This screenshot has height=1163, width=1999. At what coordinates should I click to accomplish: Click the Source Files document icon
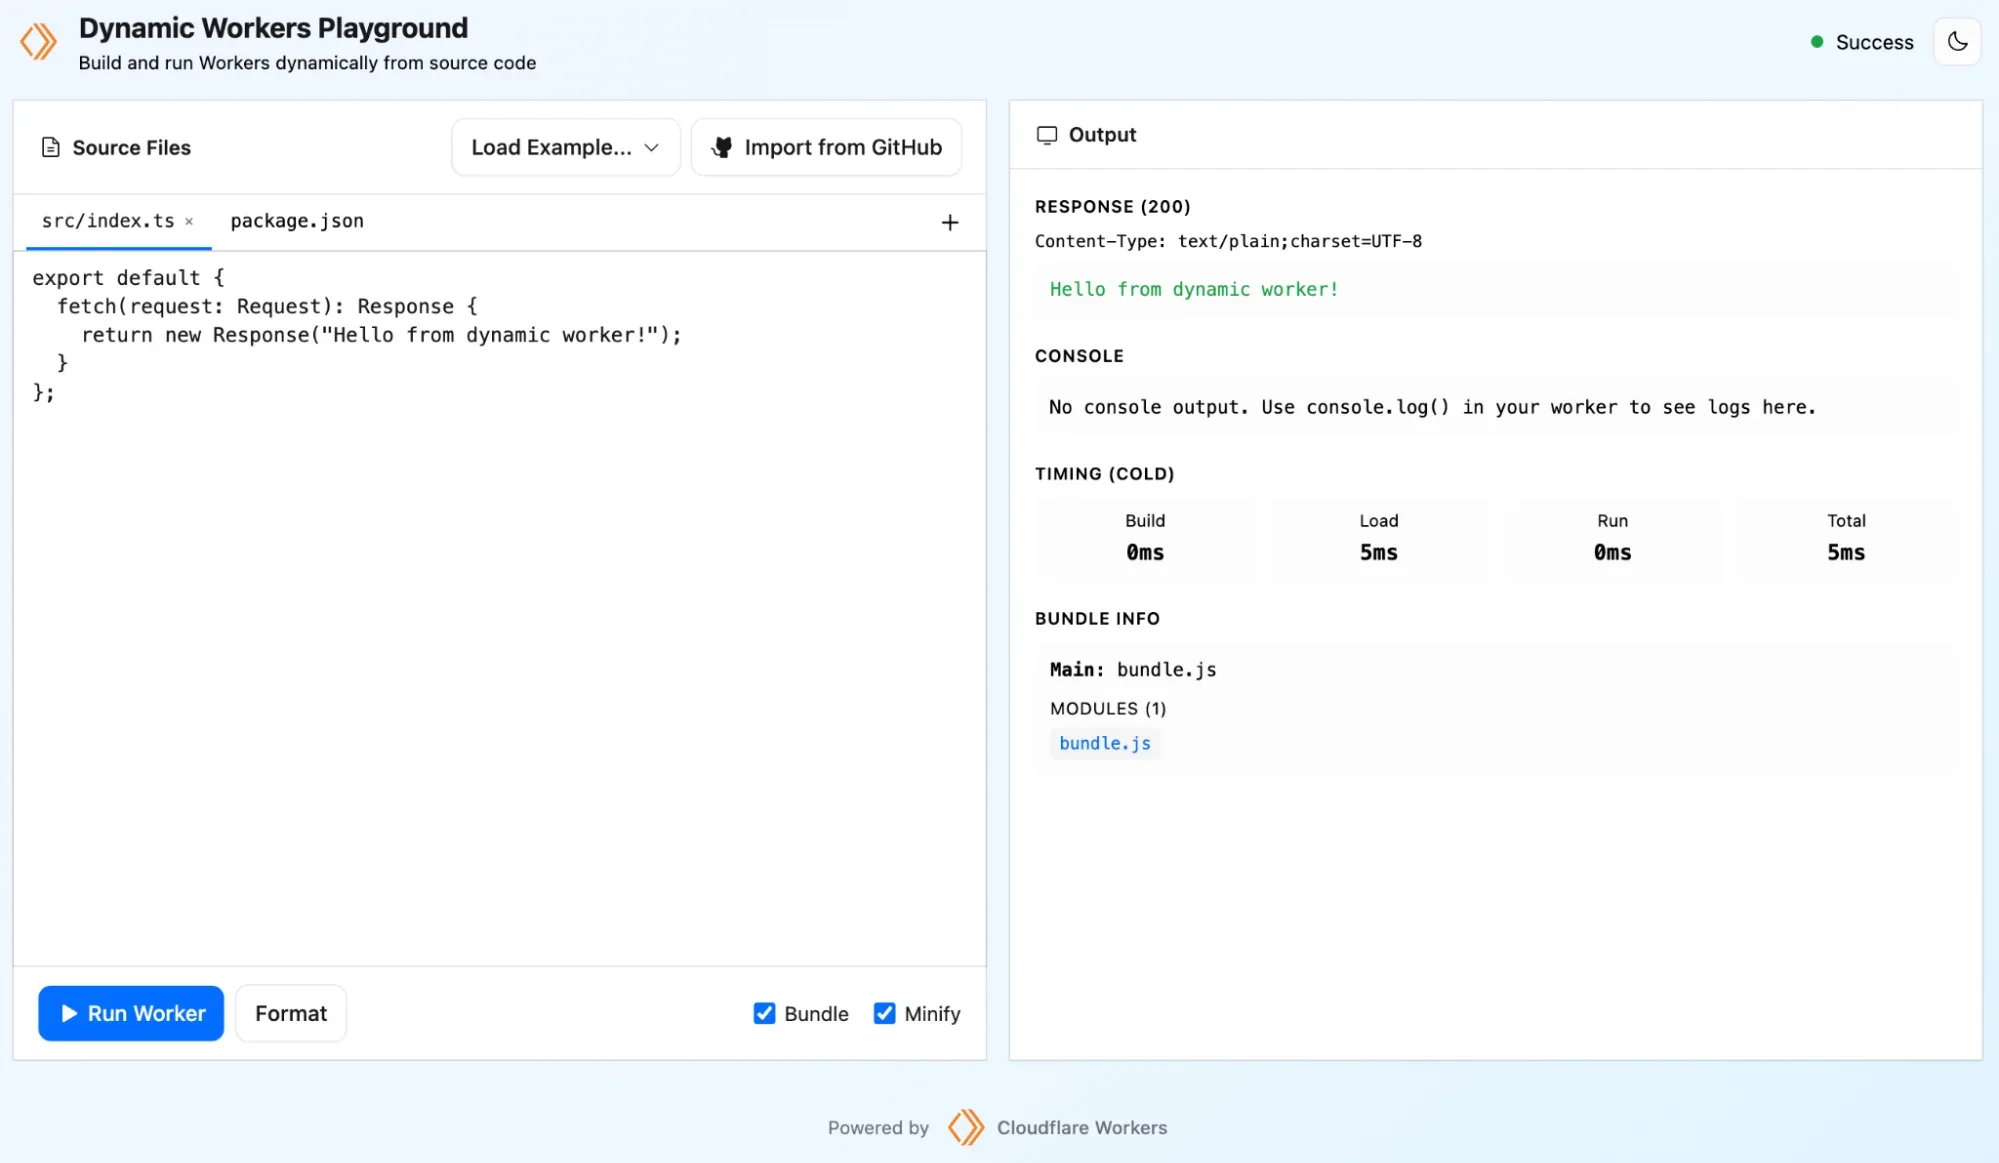point(50,146)
